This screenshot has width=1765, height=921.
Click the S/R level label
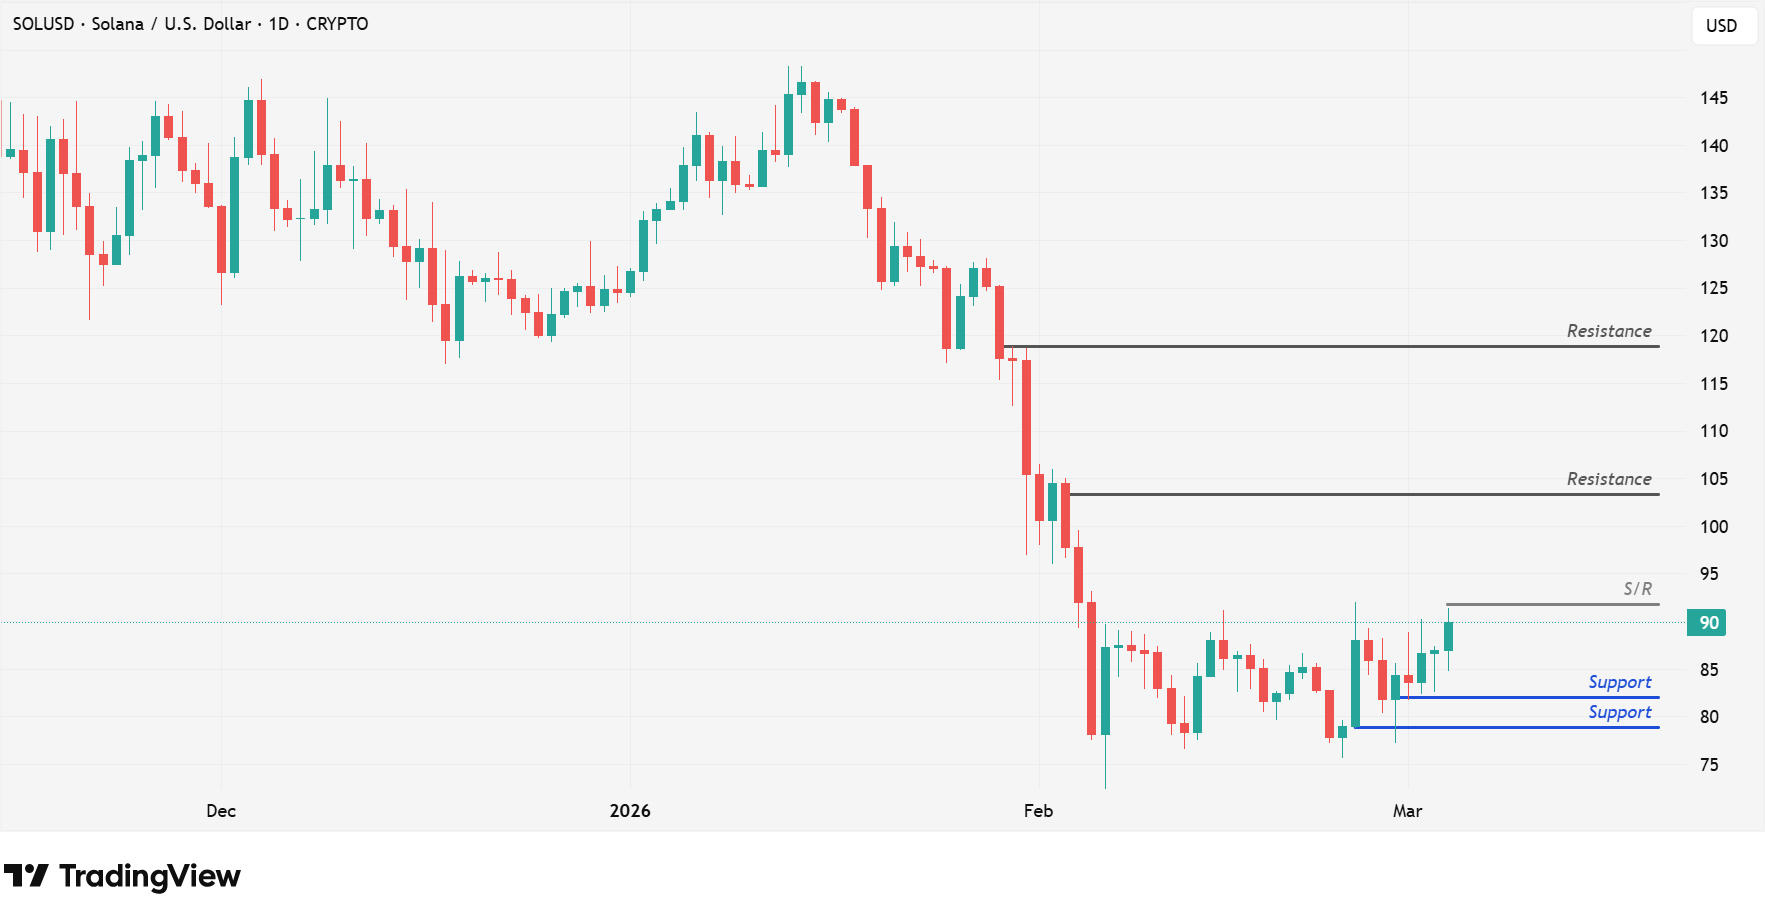1637,589
